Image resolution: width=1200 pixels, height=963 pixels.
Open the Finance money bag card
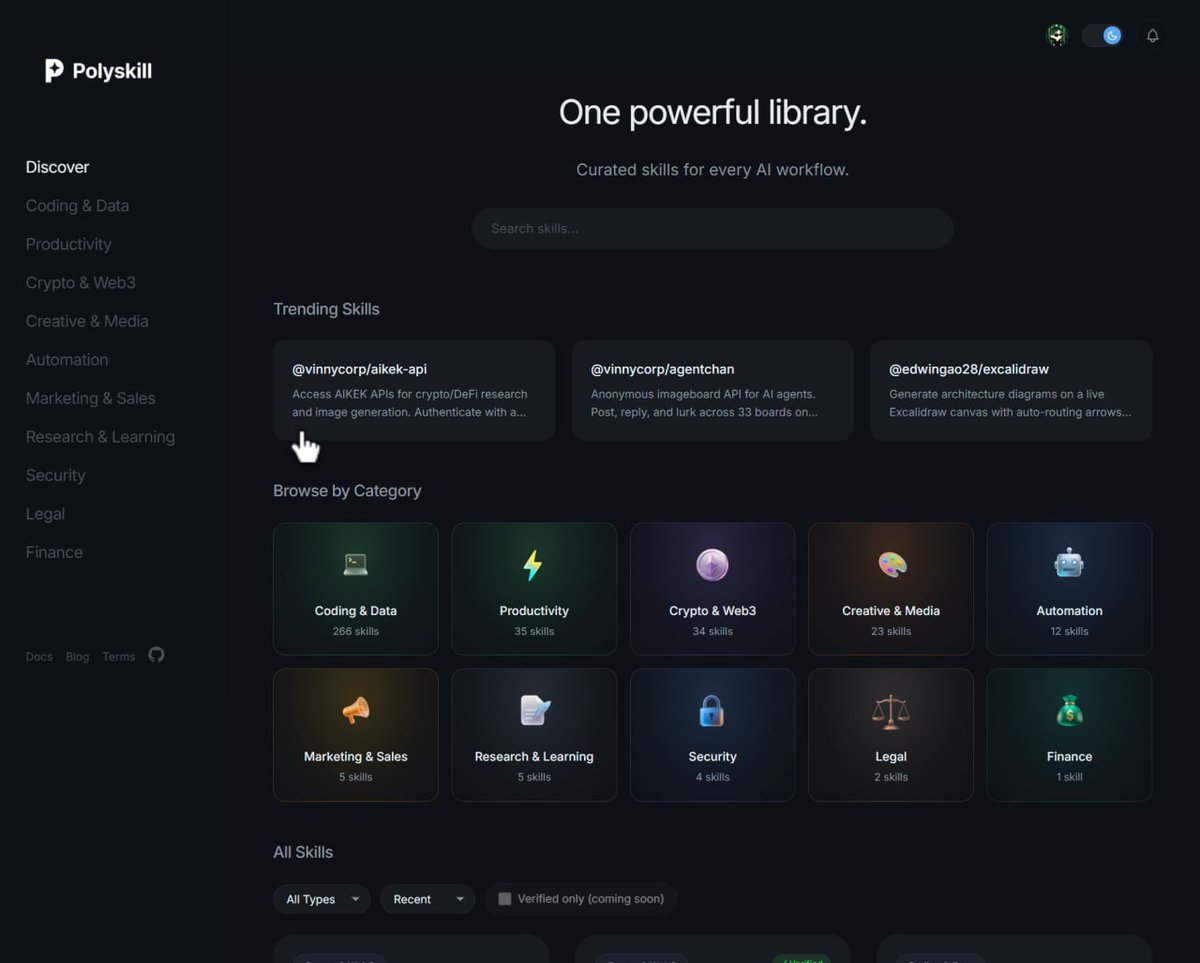1069,735
